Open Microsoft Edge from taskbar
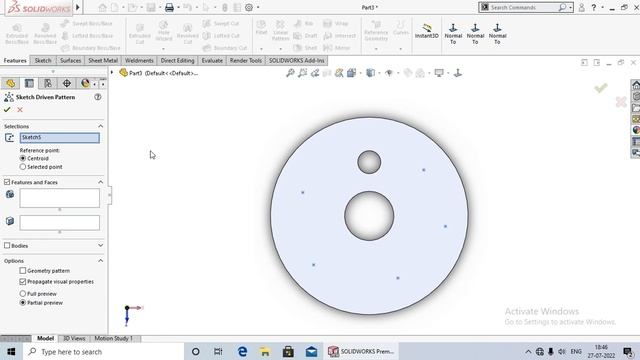The height and width of the screenshot is (360, 640). [x=242, y=351]
